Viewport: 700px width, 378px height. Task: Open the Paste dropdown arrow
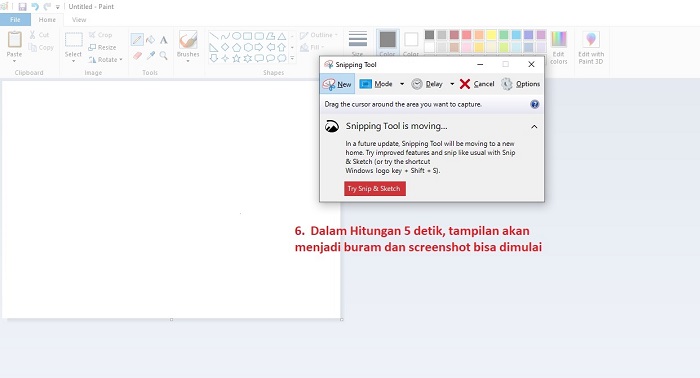point(14,61)
